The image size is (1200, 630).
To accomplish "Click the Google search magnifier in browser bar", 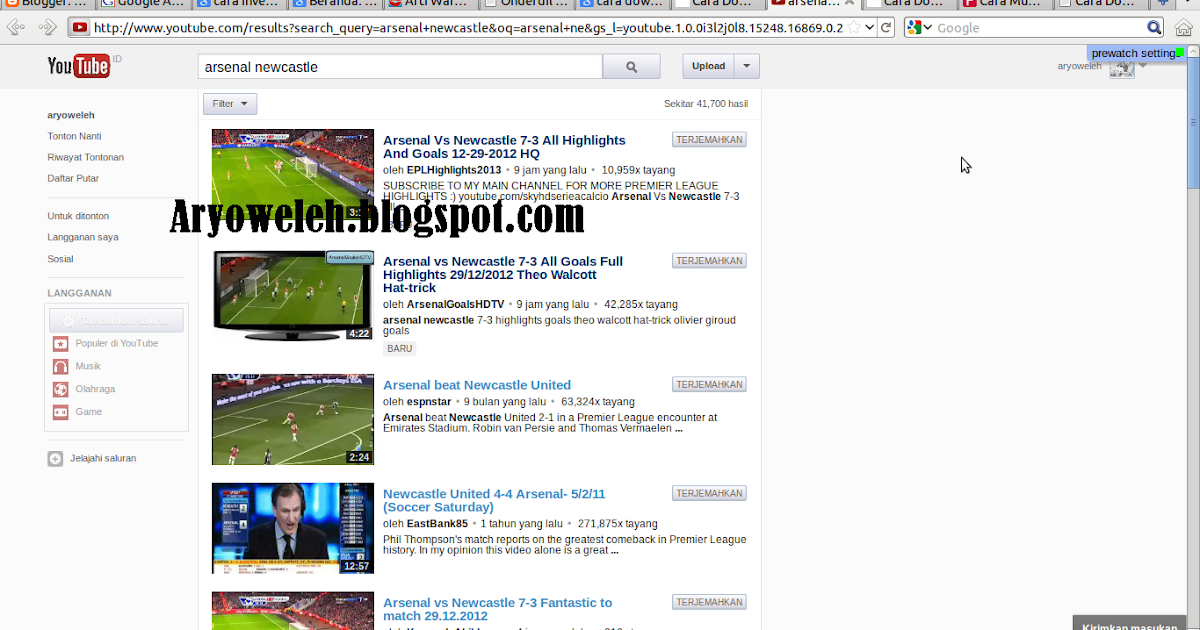I will (x=1154, y=27).
